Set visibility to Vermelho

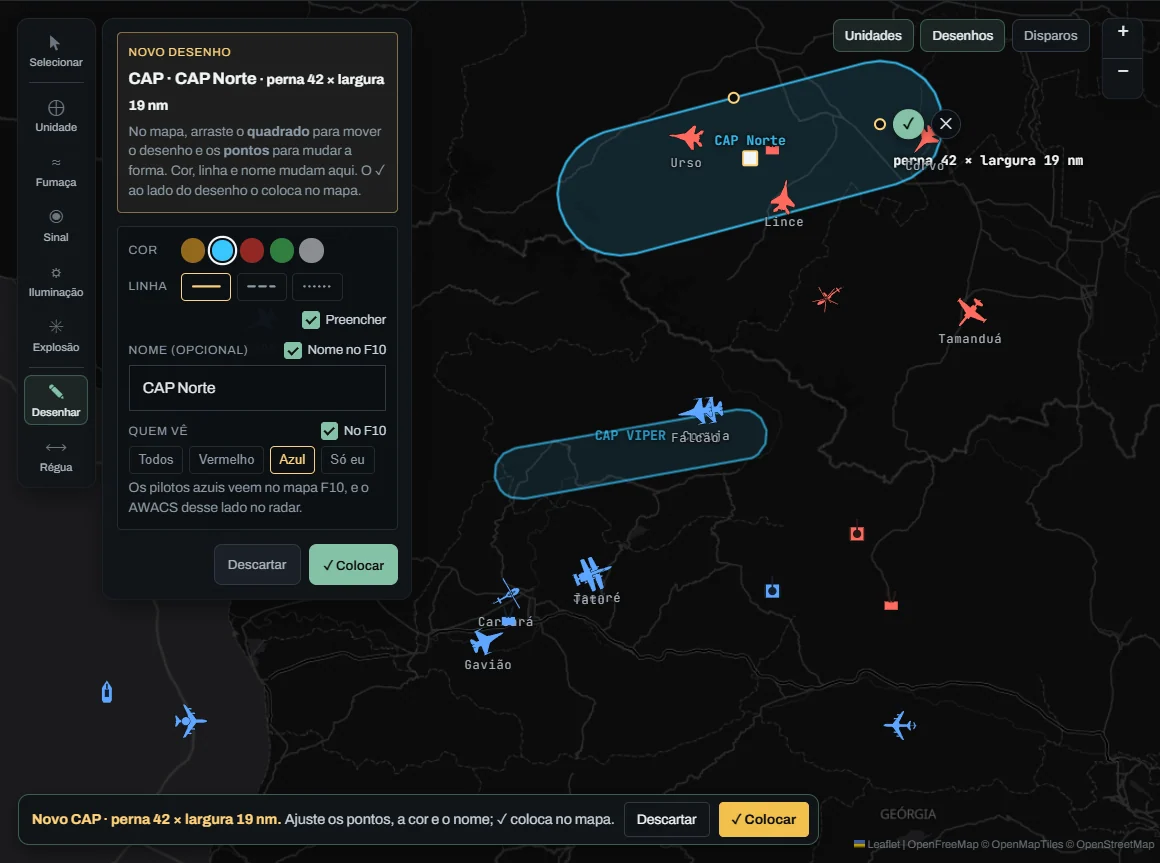point(226,459)
